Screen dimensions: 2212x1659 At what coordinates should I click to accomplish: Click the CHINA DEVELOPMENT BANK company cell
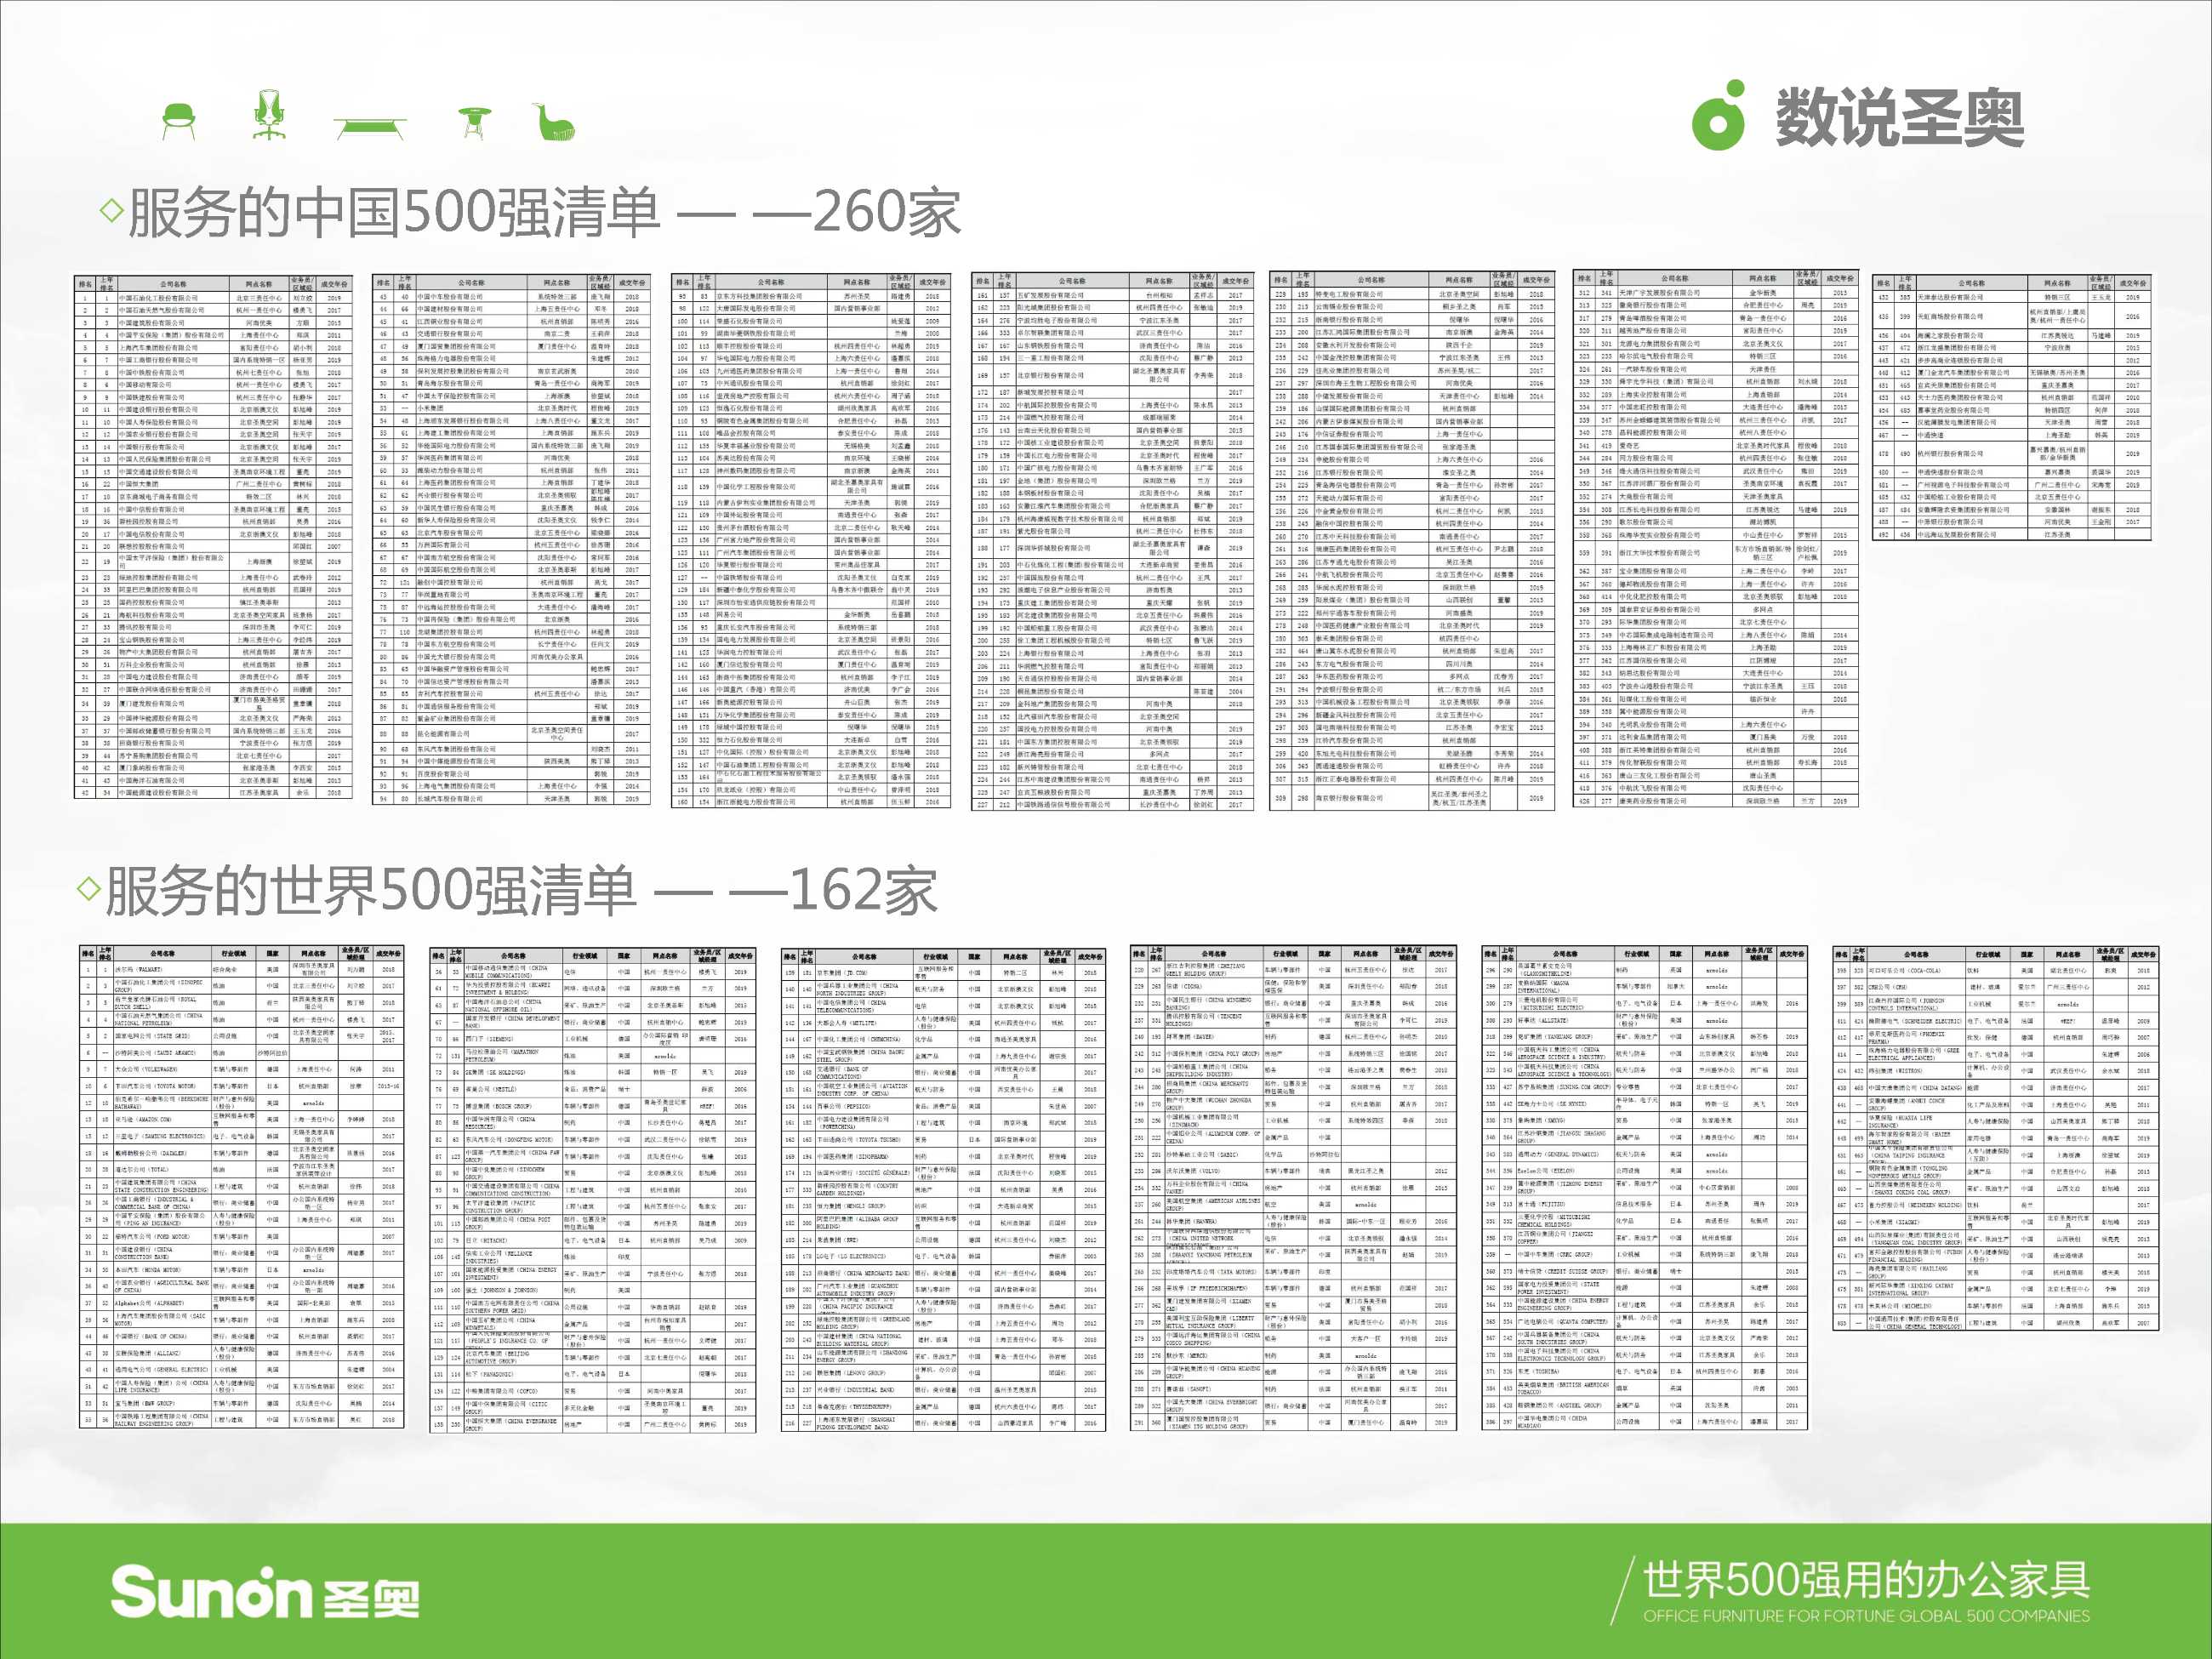pos(514,1023)
